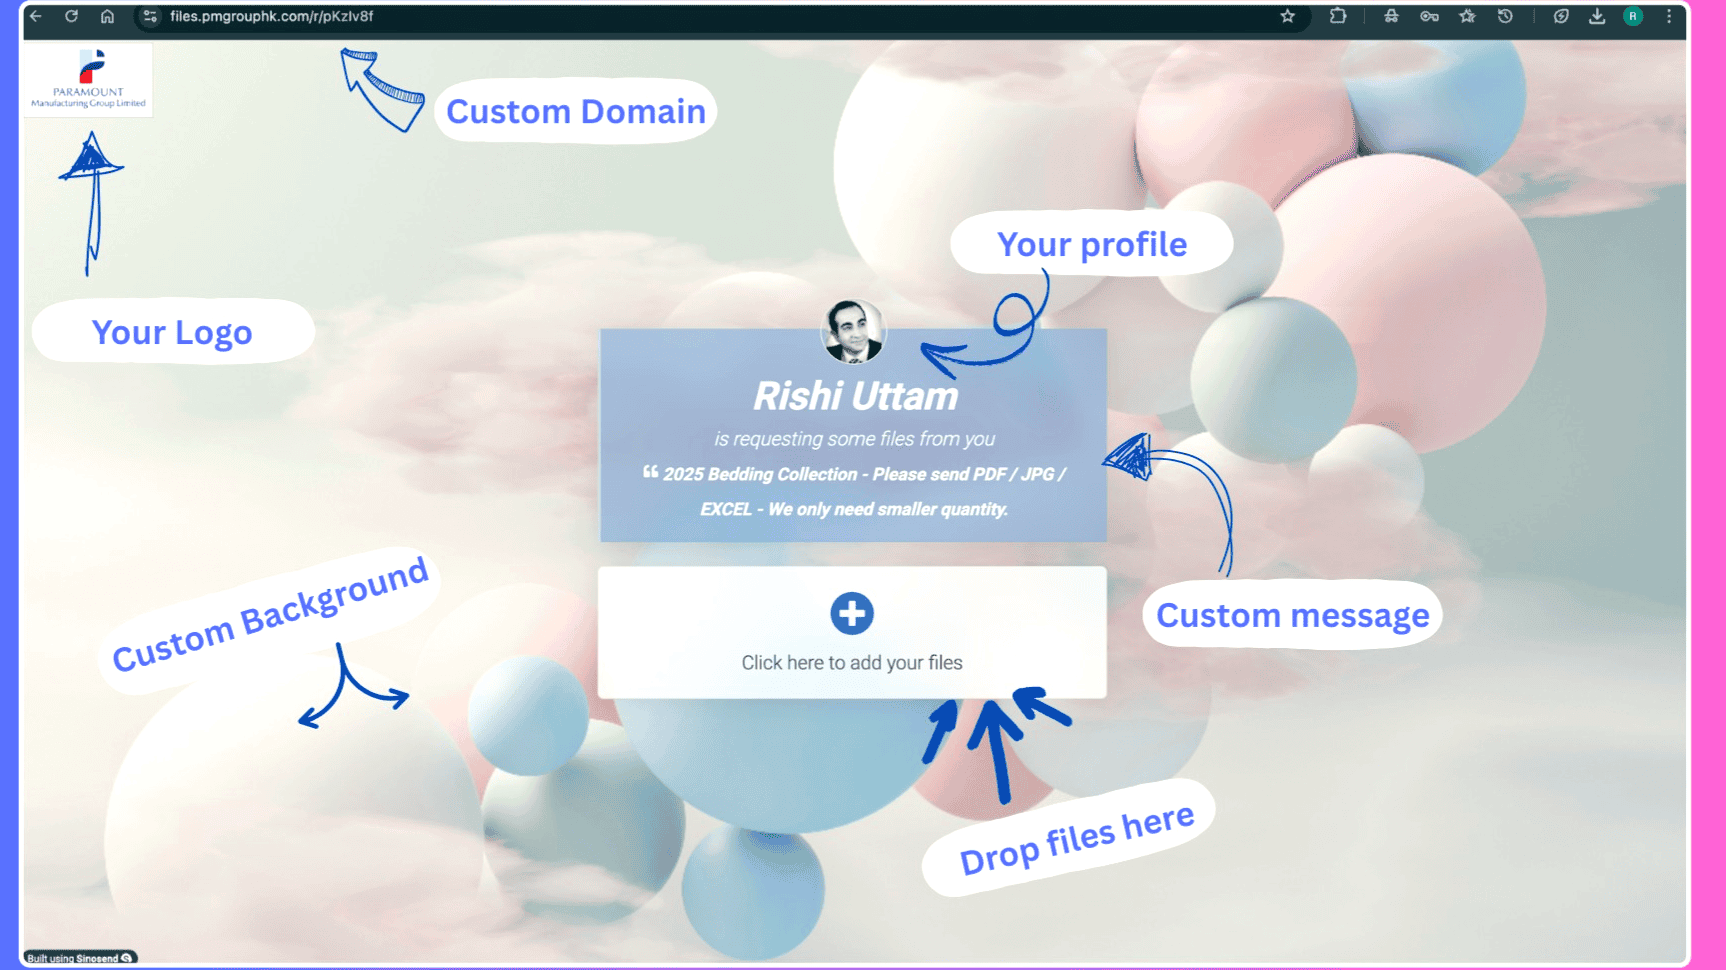Open the password key icon in toolbar
1726x970 pixels.
coord(1429,16)
